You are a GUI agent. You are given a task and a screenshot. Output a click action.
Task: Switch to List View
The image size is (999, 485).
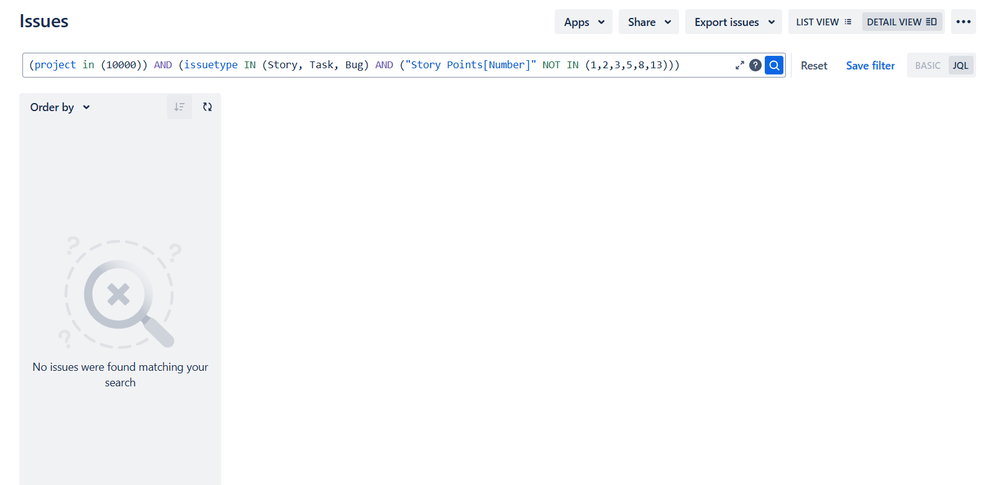point(824,22)
